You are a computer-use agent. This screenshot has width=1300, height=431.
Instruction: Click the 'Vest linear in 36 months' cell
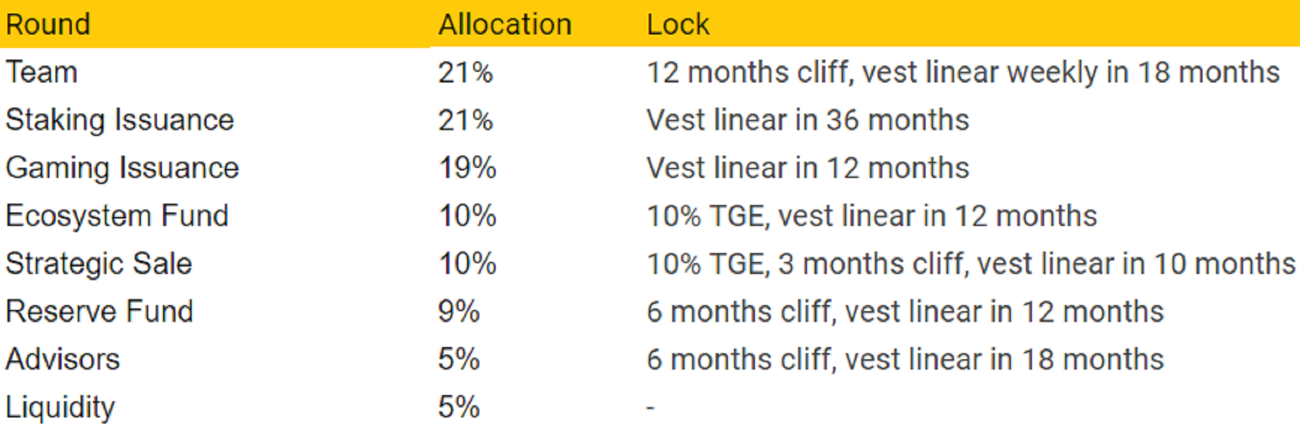pyautogui.click(x=807, y=120)
